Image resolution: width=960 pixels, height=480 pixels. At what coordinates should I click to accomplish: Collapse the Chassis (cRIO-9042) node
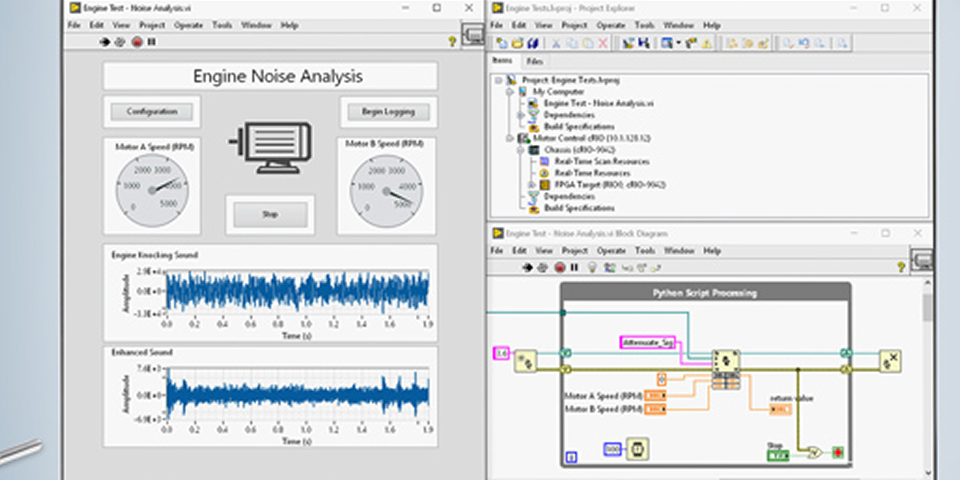point(521,150)
